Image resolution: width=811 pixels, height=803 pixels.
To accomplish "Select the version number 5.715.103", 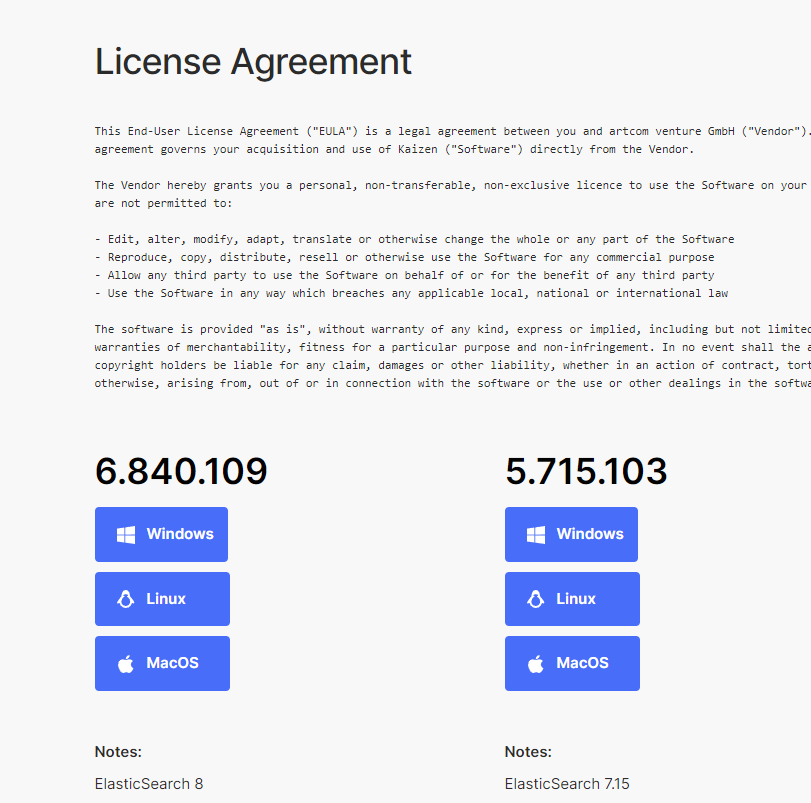I will pos(586,471).
